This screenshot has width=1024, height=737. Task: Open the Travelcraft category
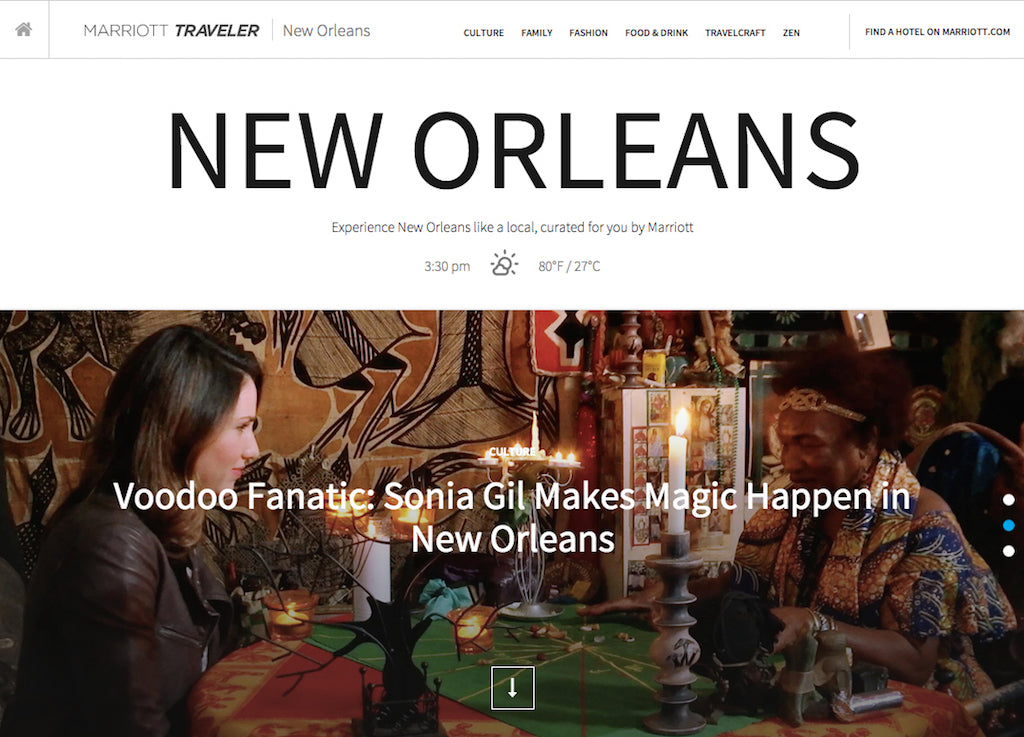coord(735,33)
